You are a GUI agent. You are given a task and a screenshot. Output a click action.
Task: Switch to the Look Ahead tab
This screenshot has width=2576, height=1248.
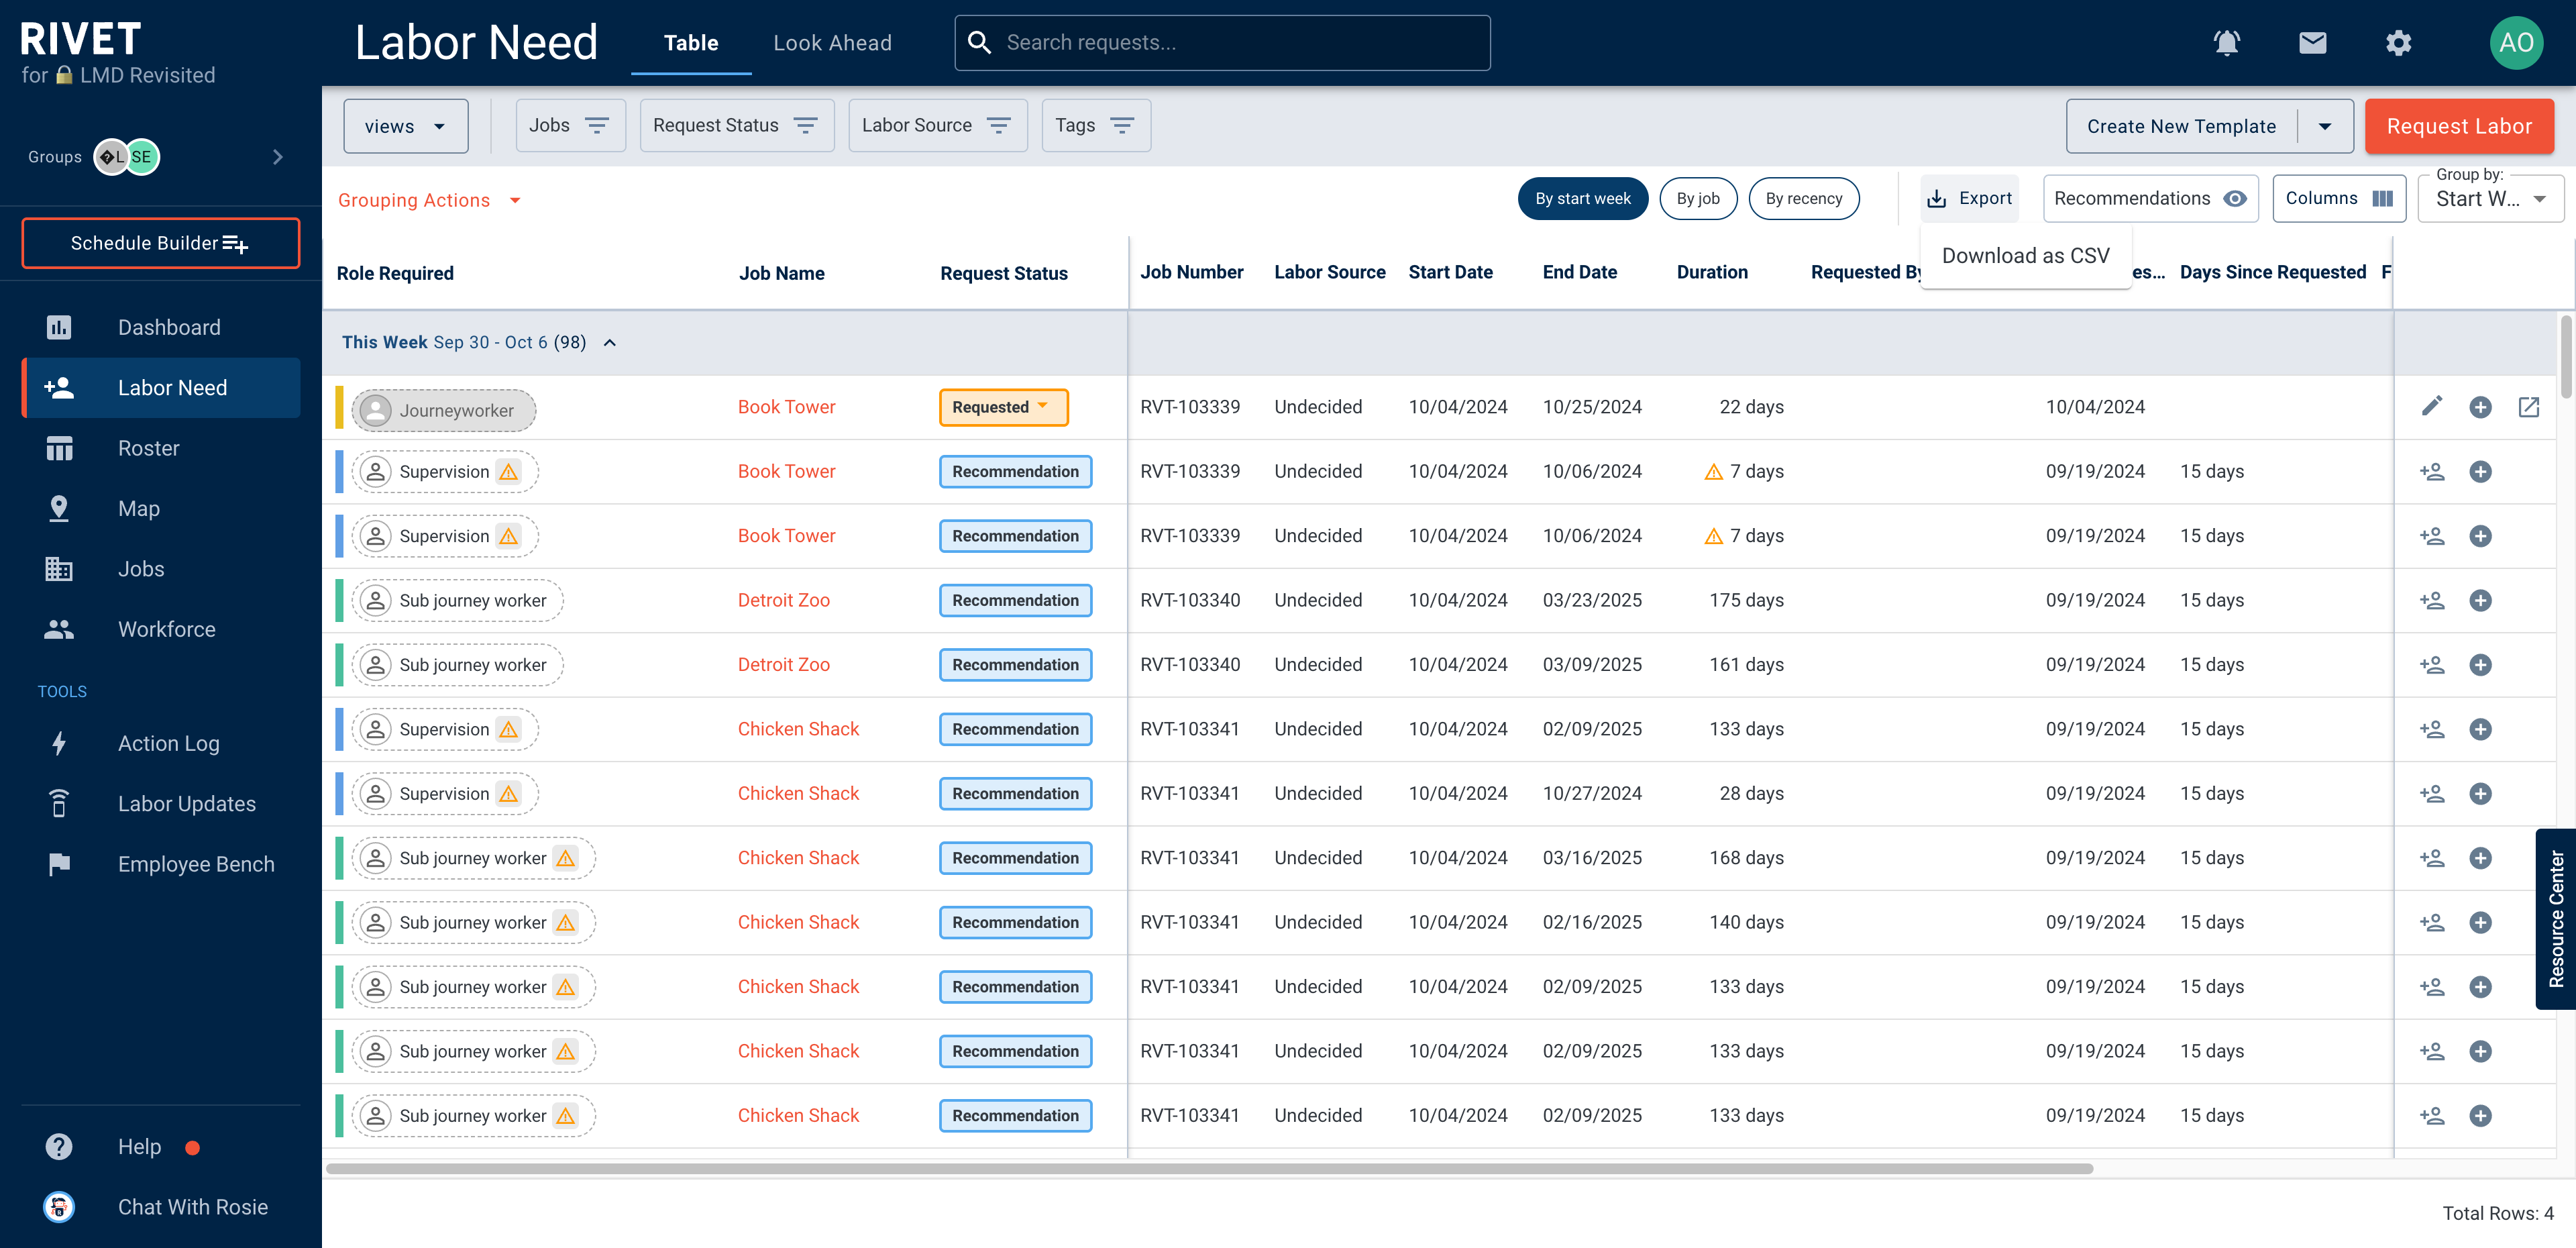coord(832,43)
